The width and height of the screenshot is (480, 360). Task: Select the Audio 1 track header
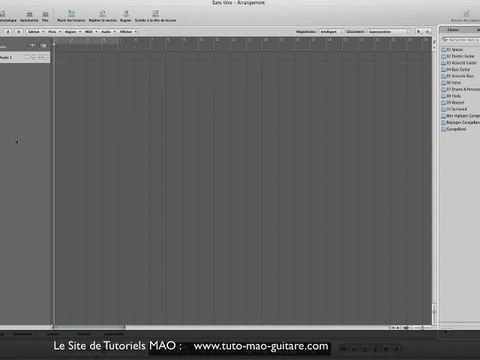click(25, 57)
